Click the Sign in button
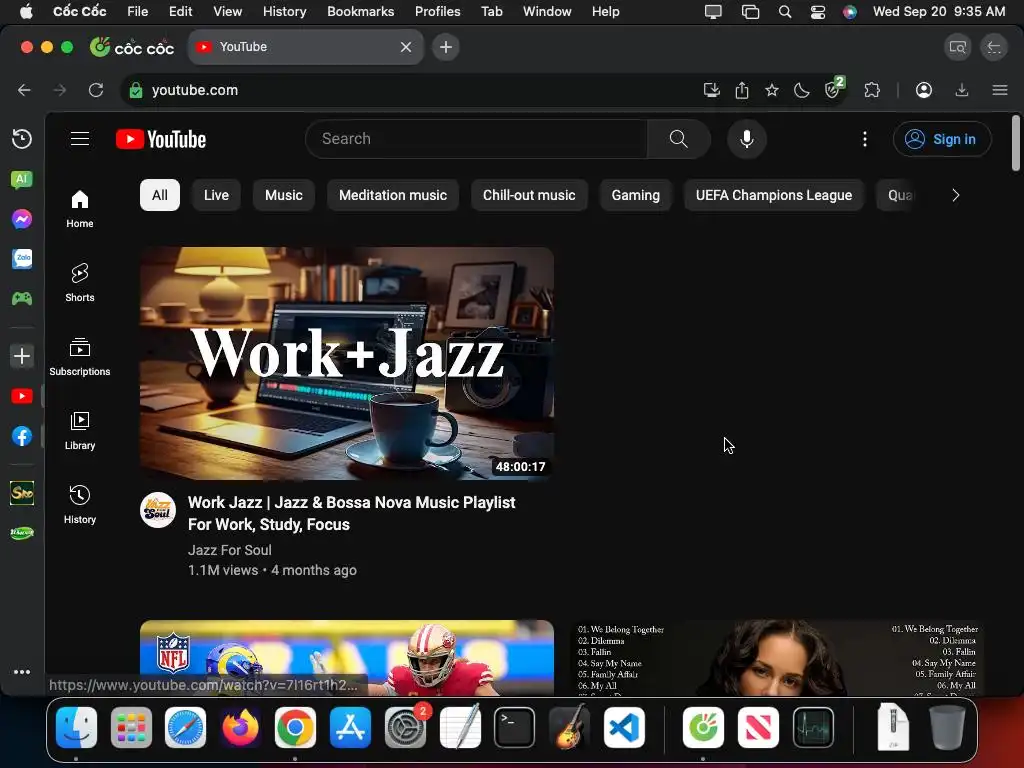Image resolution: width=1024 pixels, height=768 pixels. click(942, 139)
